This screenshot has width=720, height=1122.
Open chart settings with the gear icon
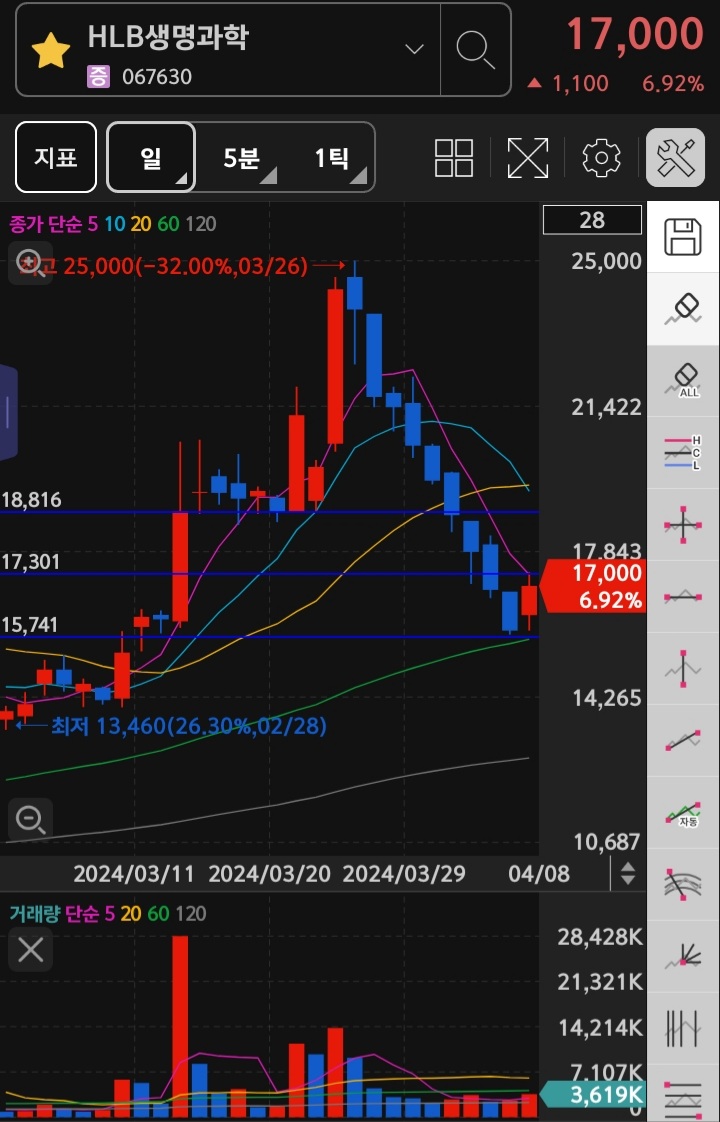click(601, 157)
